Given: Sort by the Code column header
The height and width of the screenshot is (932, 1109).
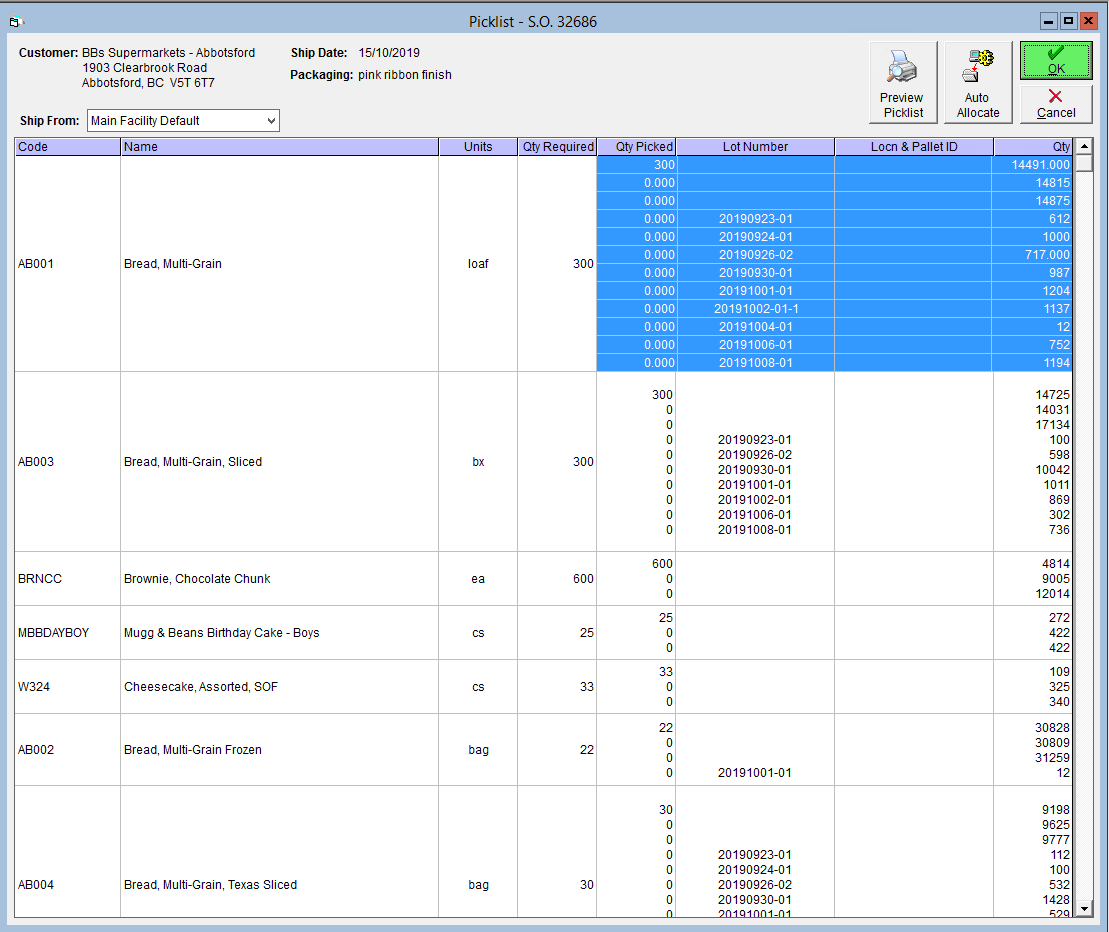Looking at the screenshot, I should click(x=67, y=146).
